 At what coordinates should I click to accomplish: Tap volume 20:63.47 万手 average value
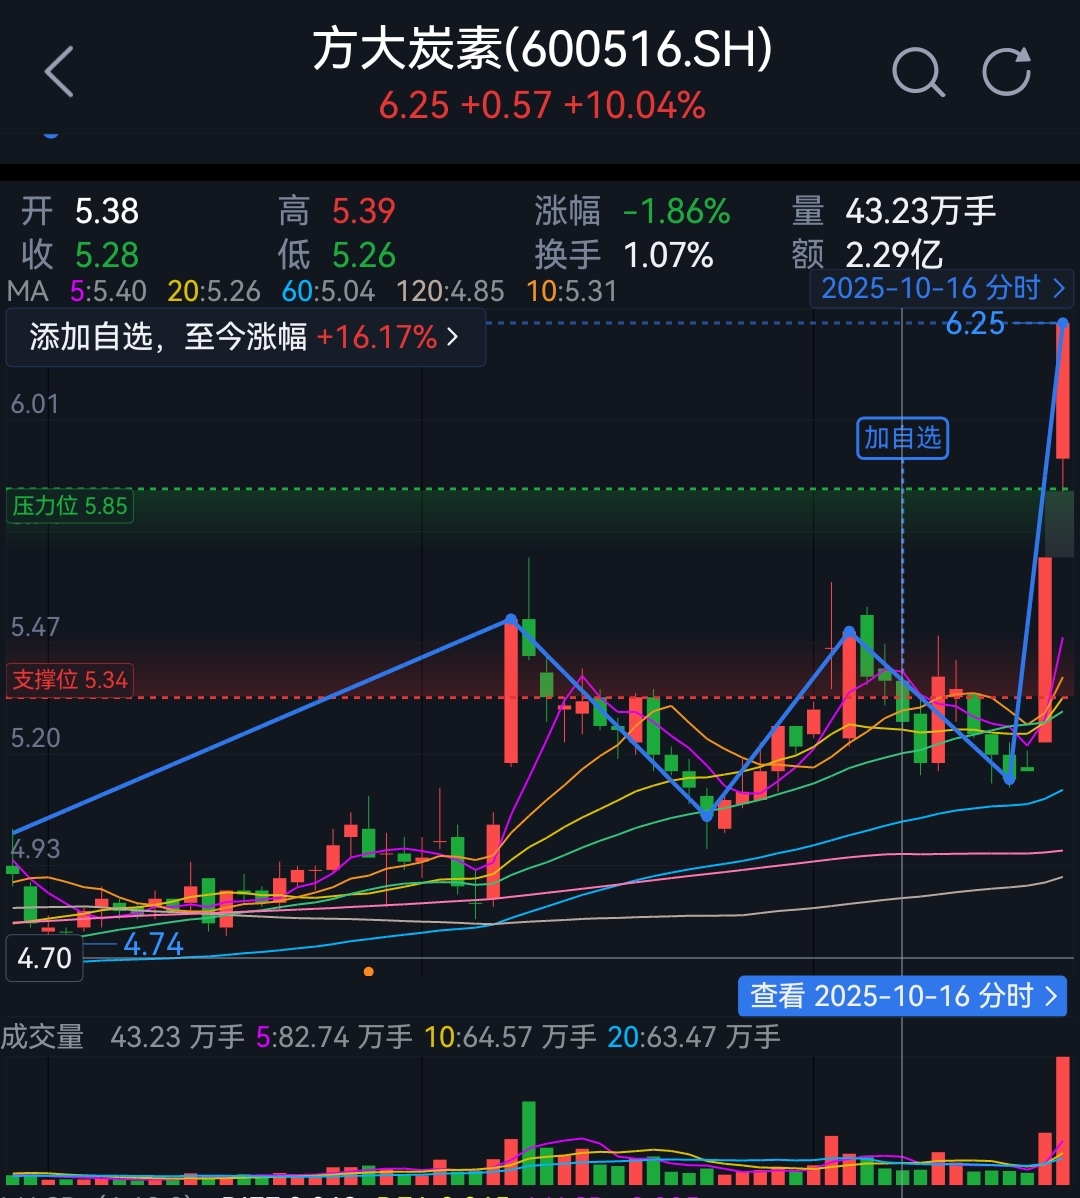coord(694,1037)
